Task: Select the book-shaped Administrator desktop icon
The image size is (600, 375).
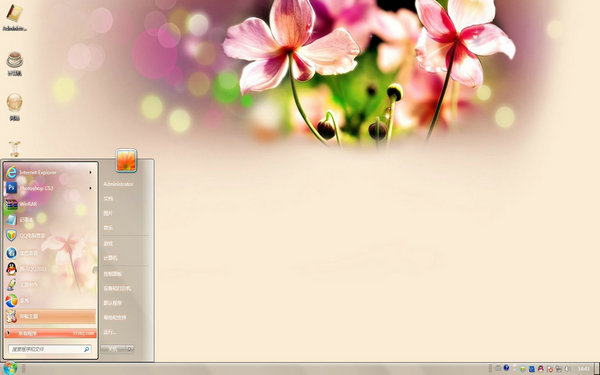Action: point(15,18)
